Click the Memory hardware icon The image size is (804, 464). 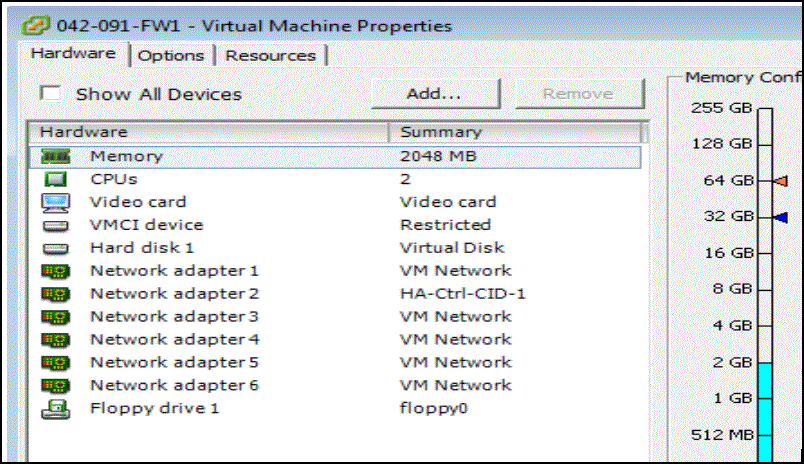(x=54, y=156)
